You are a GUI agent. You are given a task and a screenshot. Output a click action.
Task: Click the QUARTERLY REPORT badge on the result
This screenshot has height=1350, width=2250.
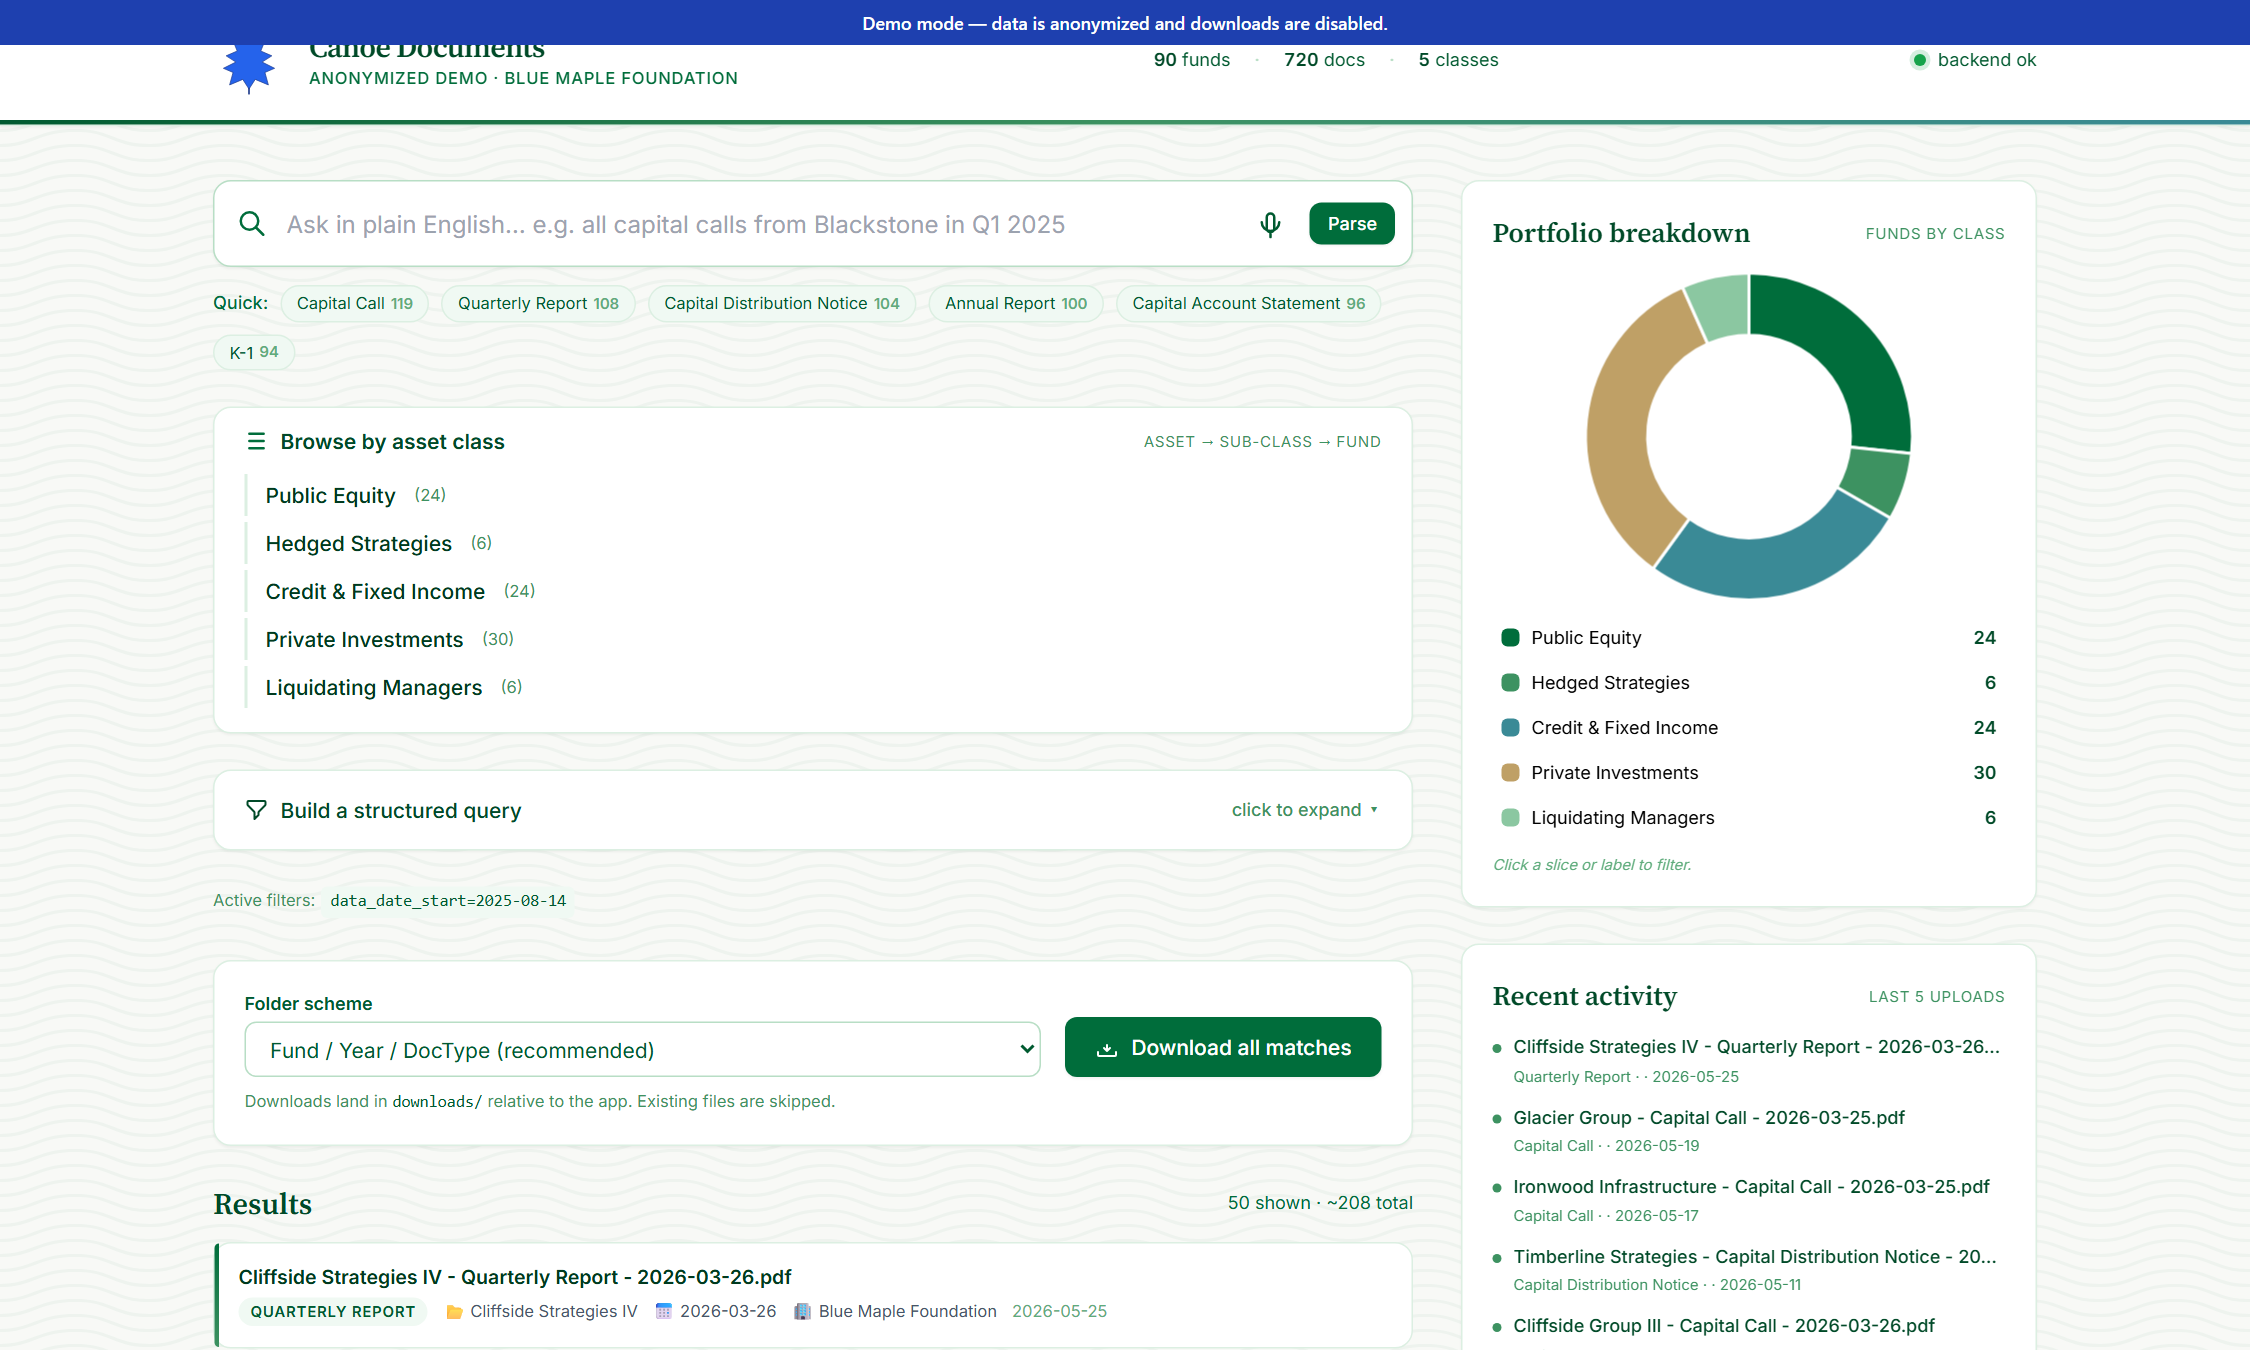click(x=333, y=1312)
